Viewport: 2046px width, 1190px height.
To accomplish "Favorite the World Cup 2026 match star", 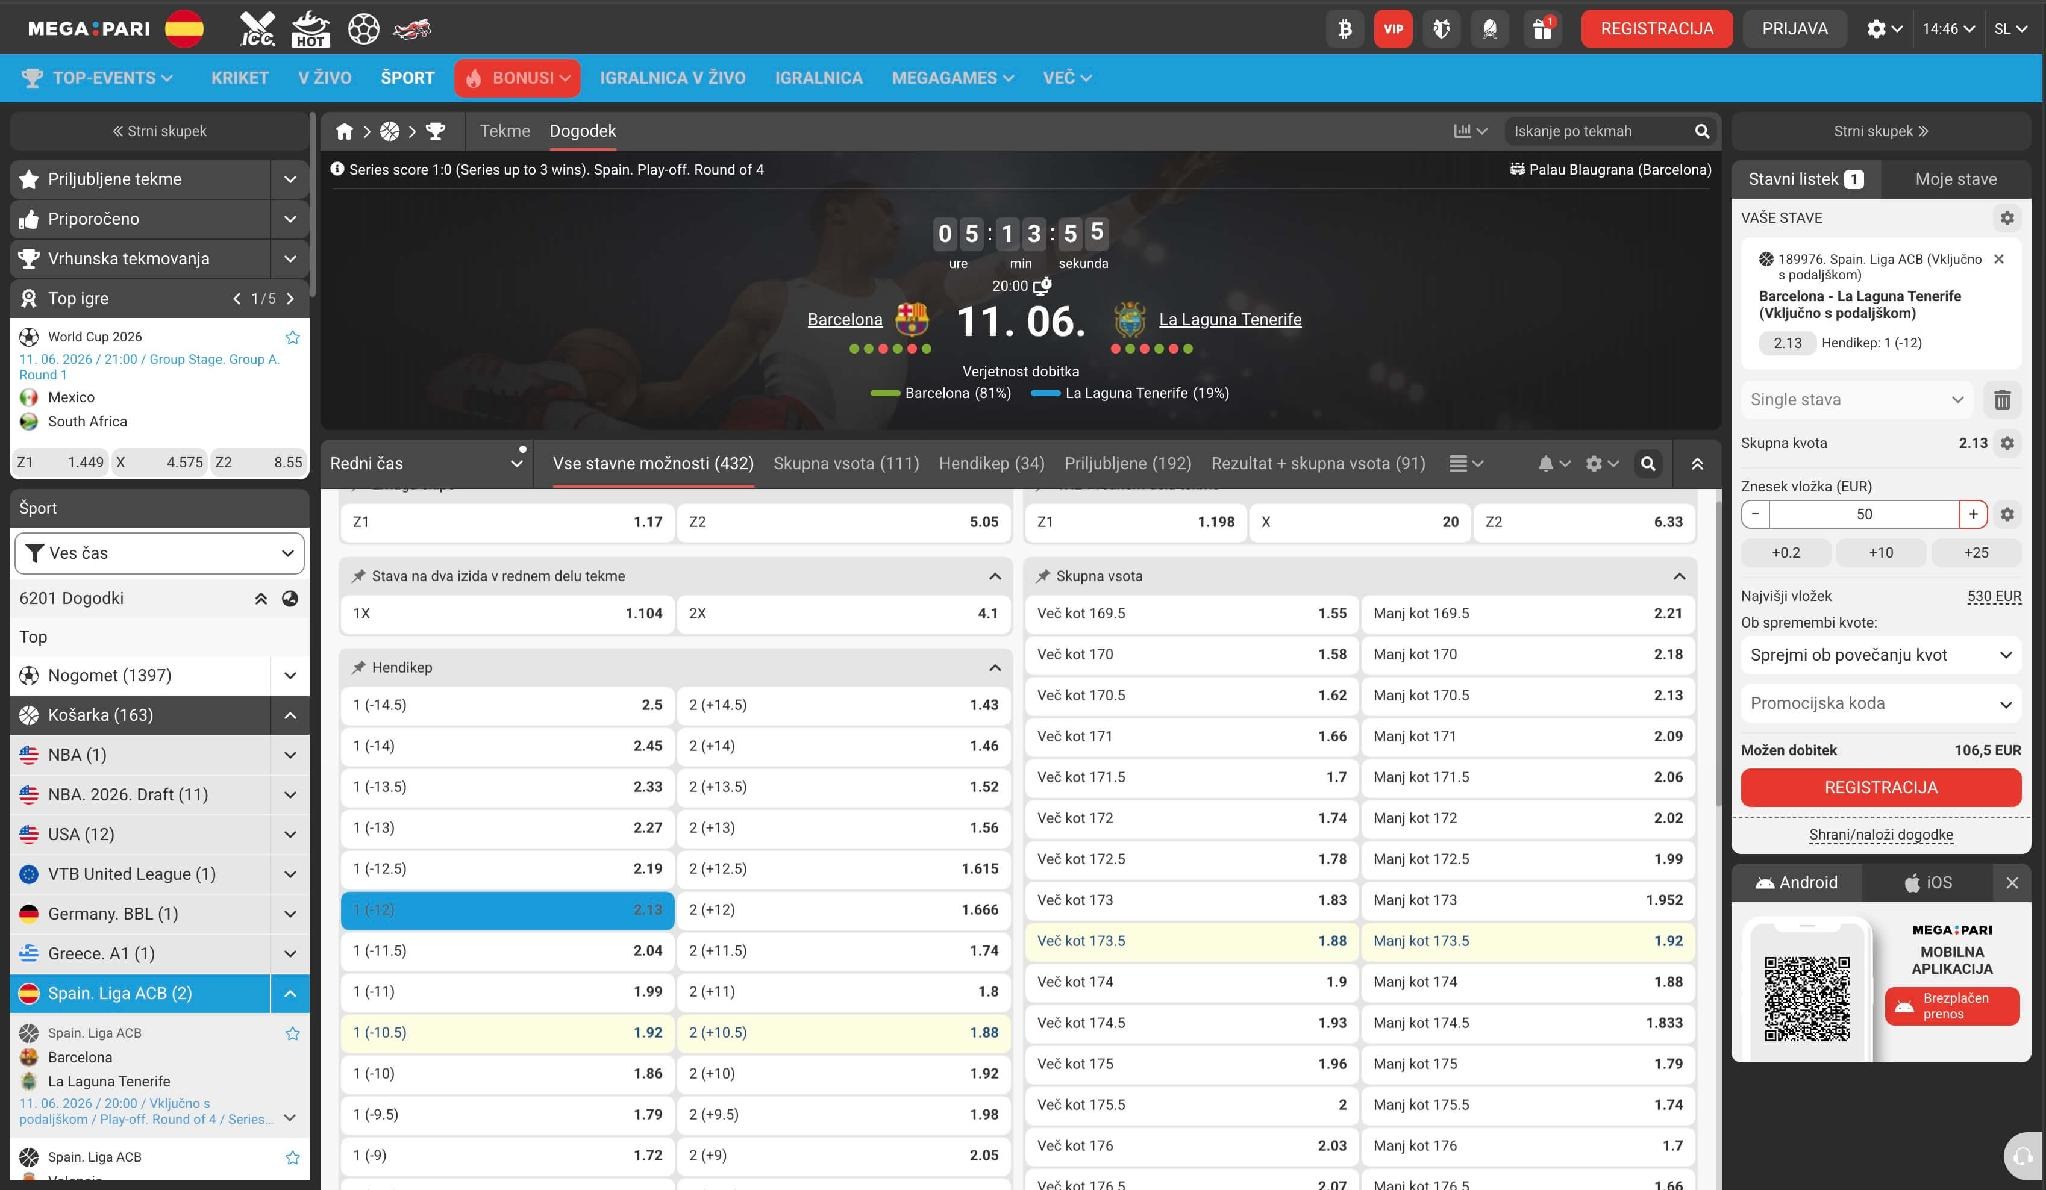I will 293,337.
